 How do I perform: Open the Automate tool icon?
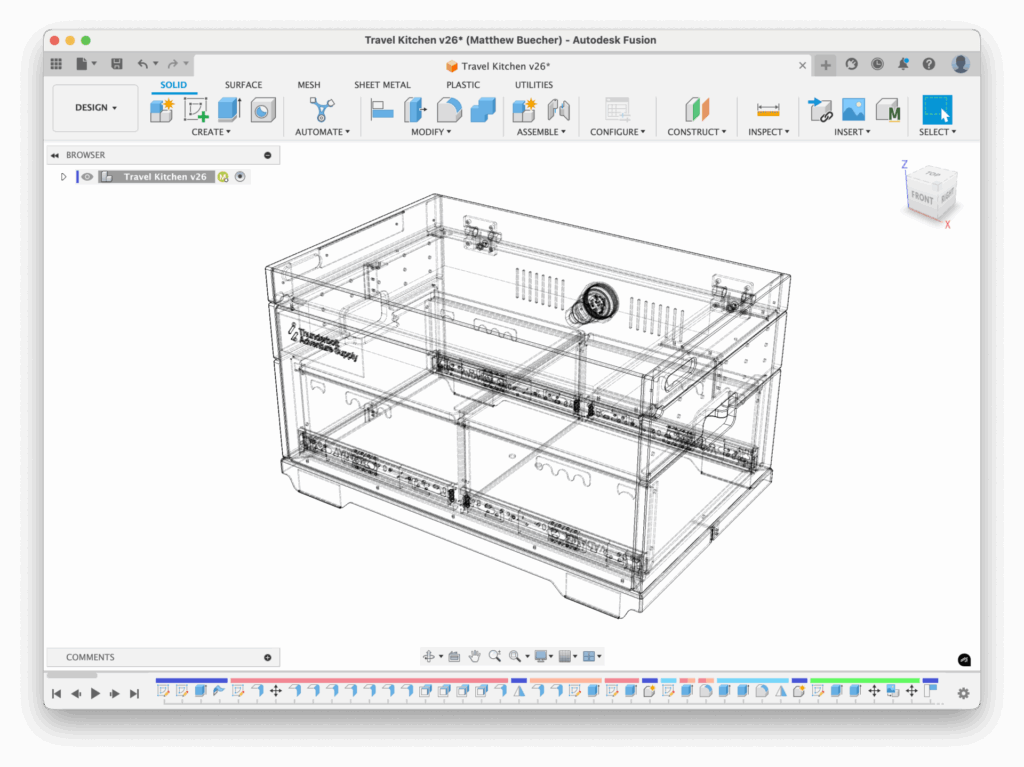pyautogui.click(x=321, y=109)
